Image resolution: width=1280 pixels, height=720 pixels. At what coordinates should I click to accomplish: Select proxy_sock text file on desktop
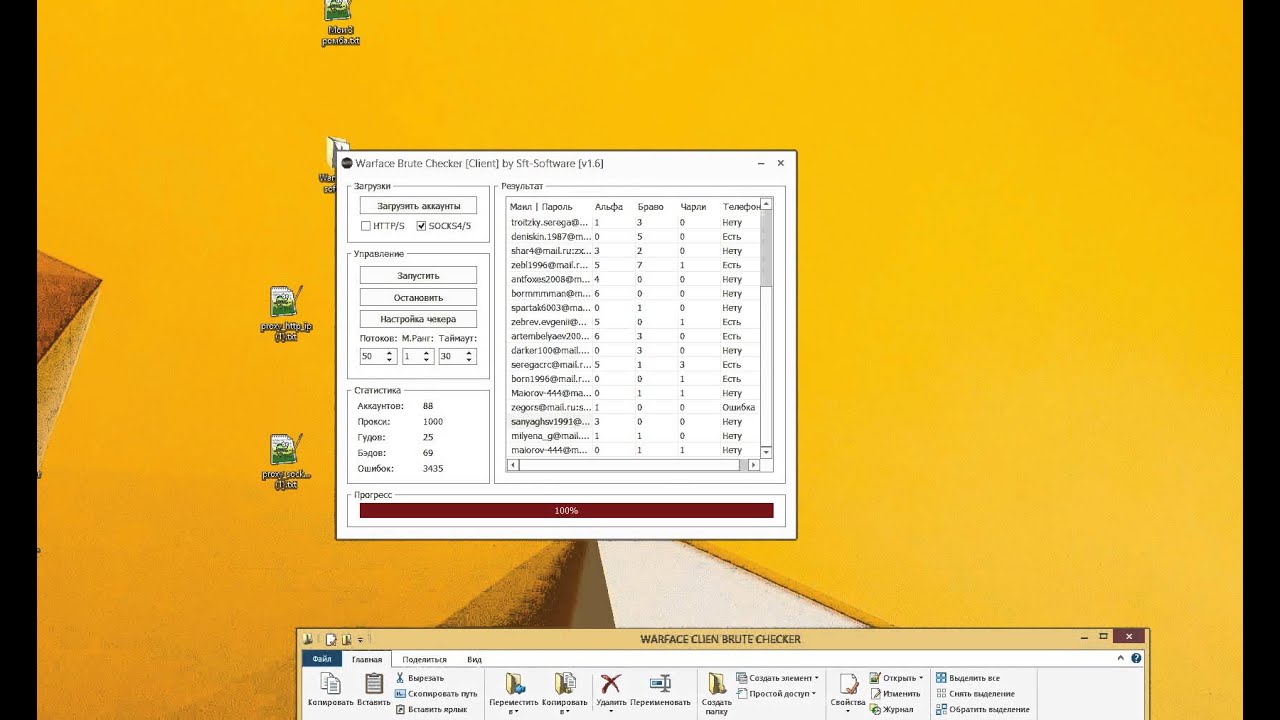tap(286, 462)
